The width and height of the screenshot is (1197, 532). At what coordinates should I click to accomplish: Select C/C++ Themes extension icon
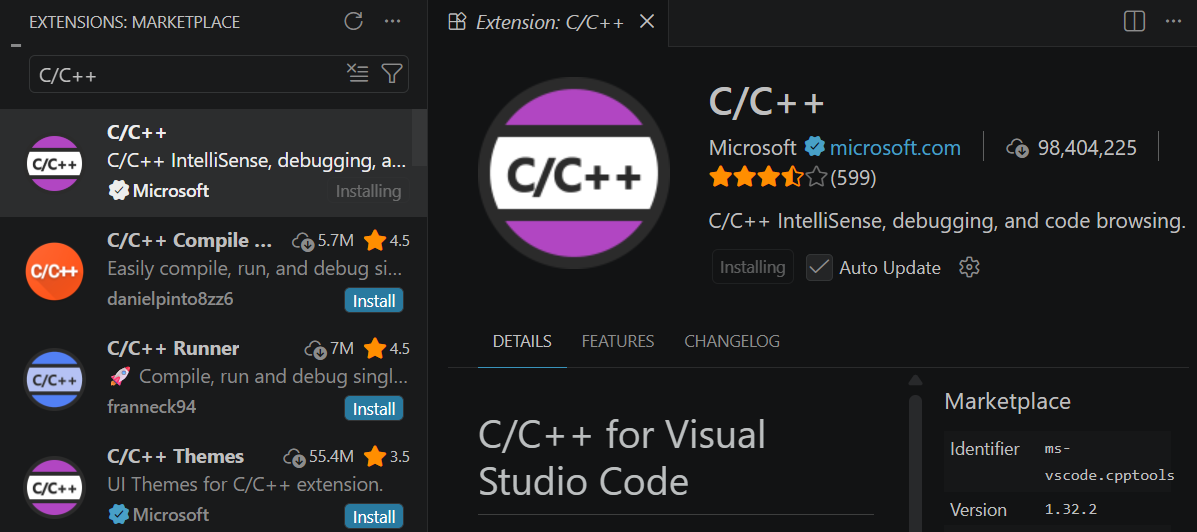click(x=53, y=486)
